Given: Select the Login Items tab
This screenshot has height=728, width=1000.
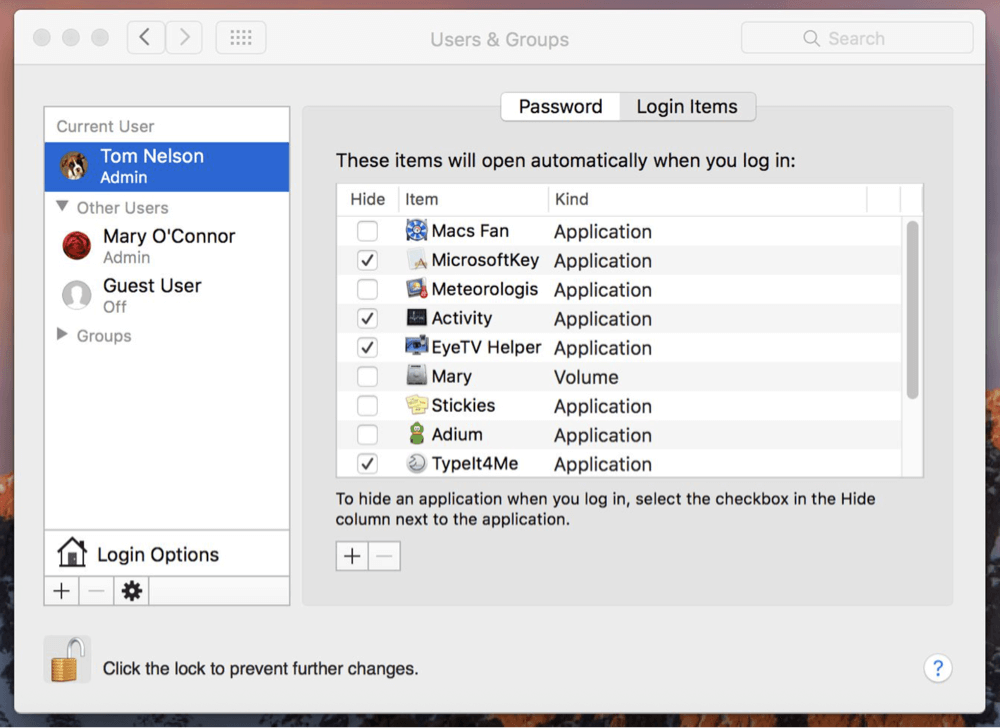Looking at the screenshot, I should pos(687,106).
